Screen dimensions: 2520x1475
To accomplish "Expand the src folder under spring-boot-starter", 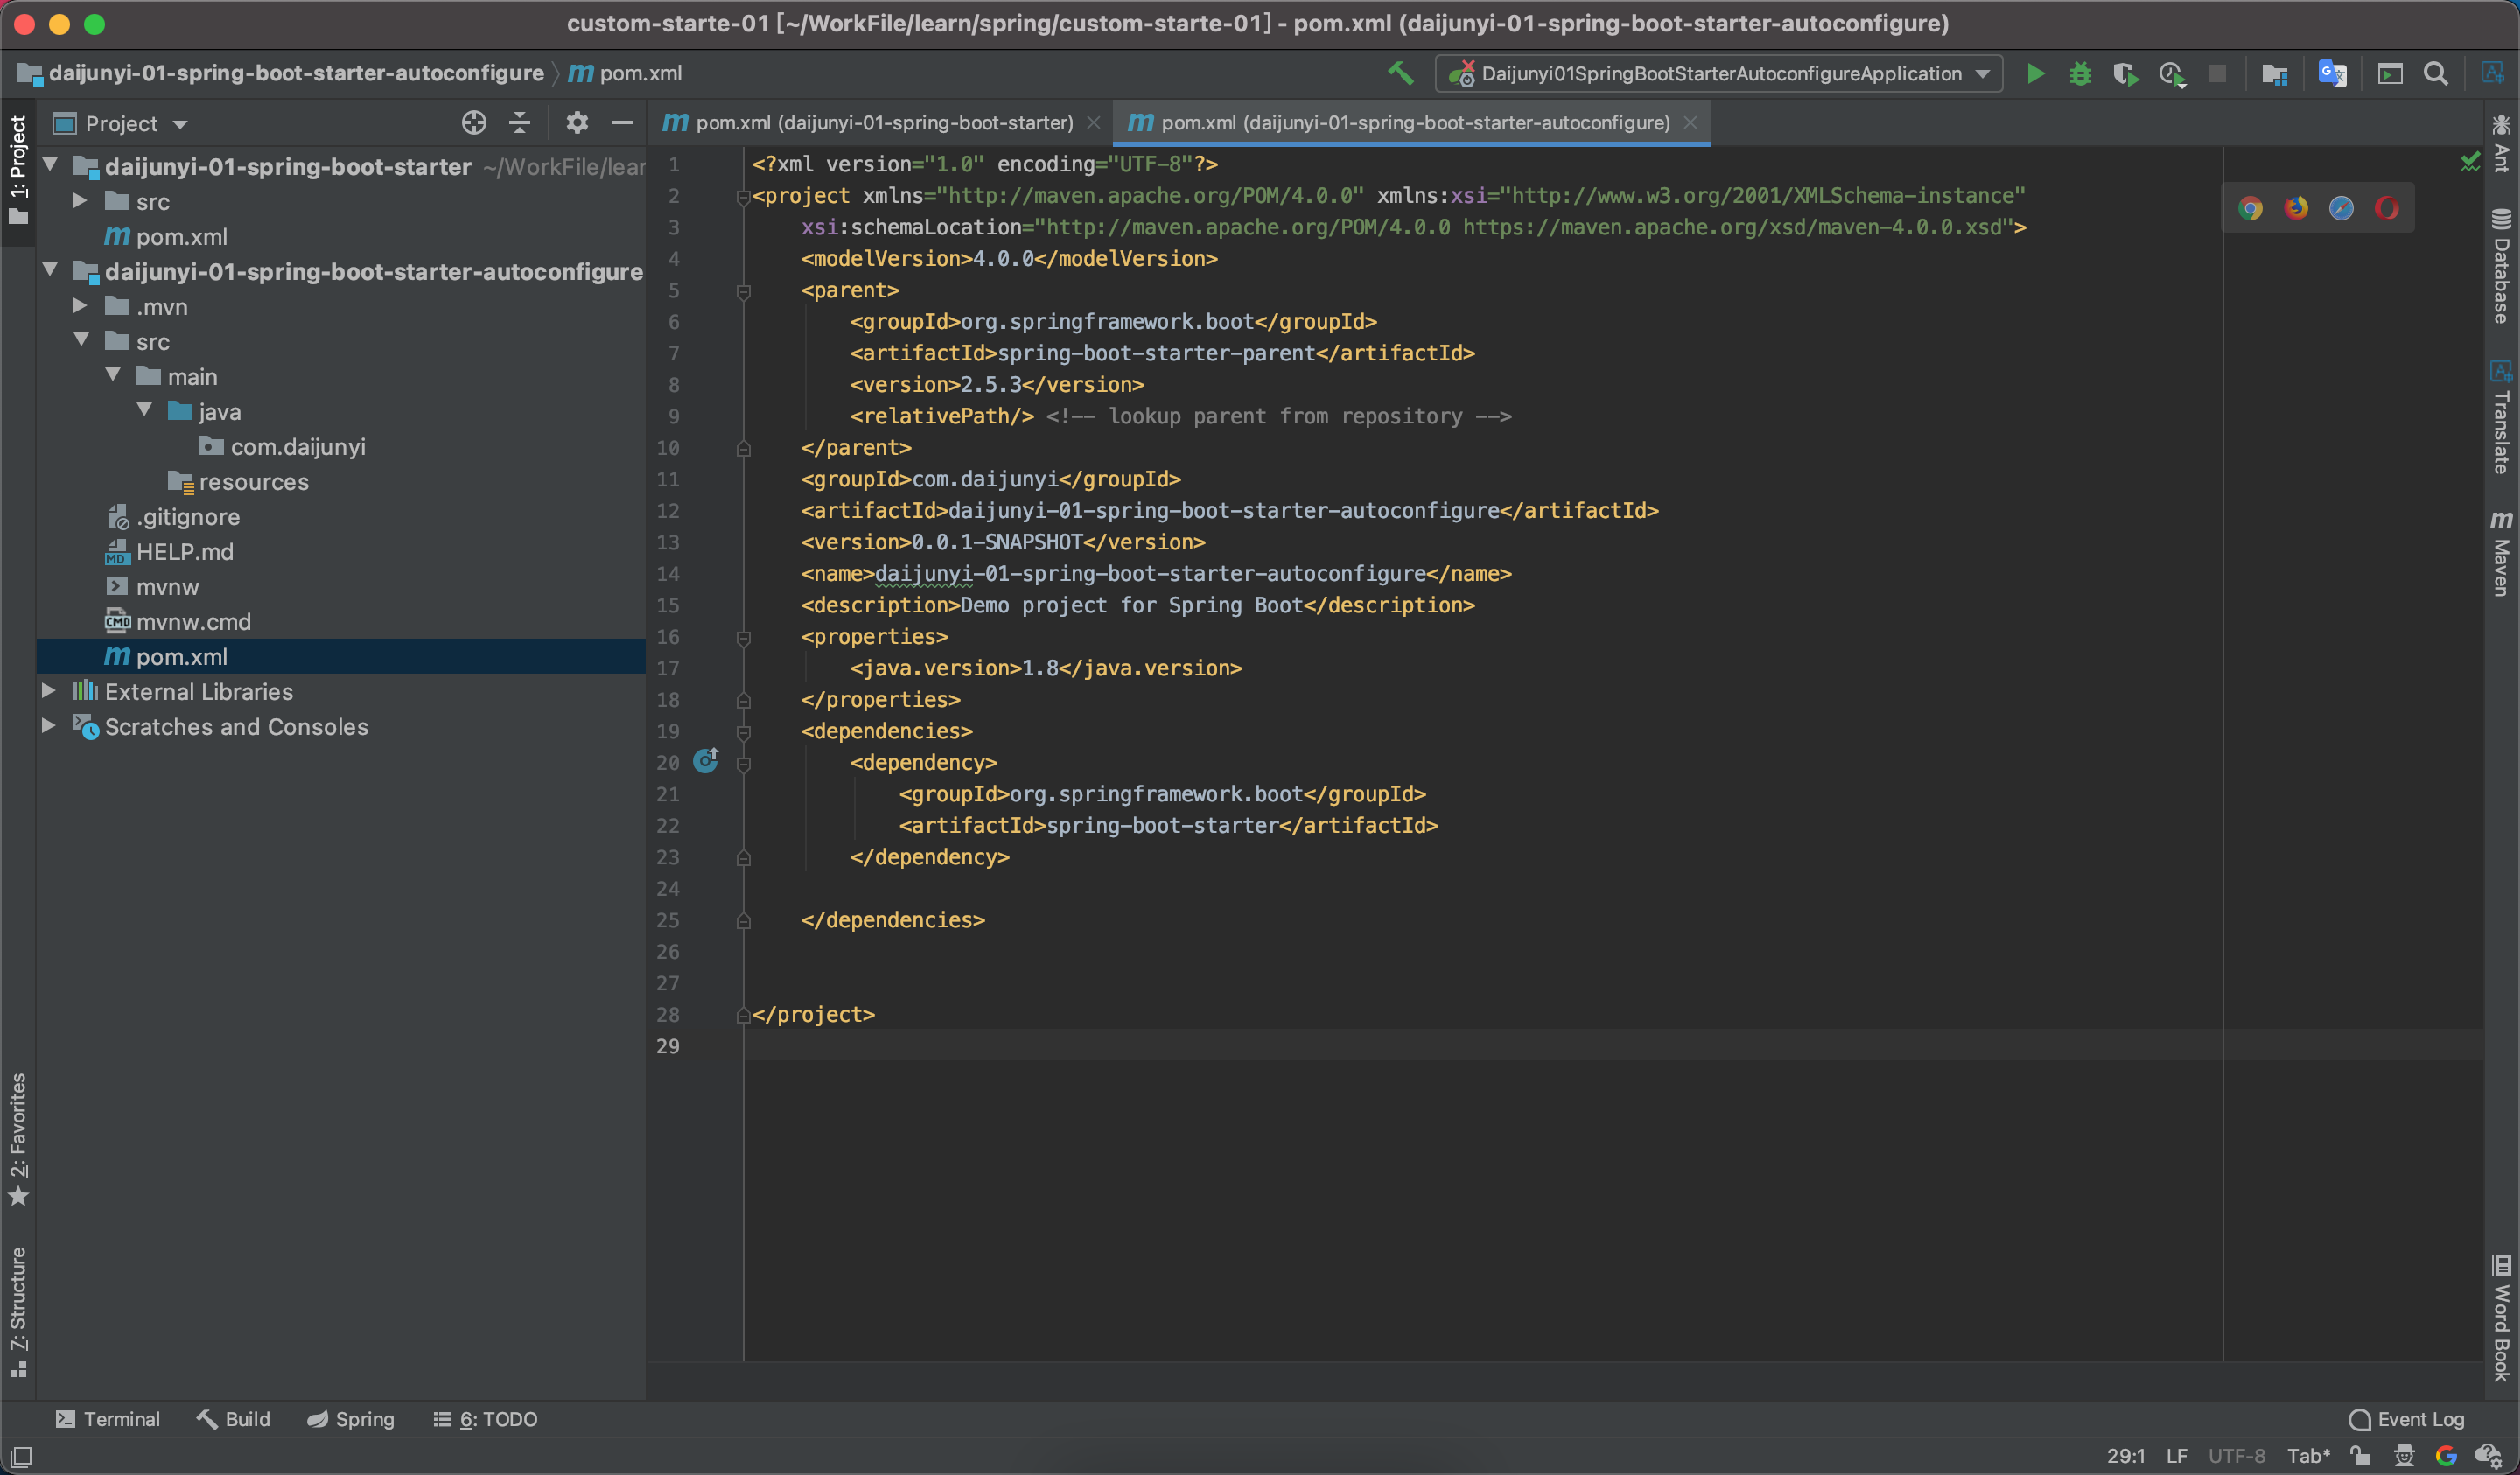I will click(80, 200).
